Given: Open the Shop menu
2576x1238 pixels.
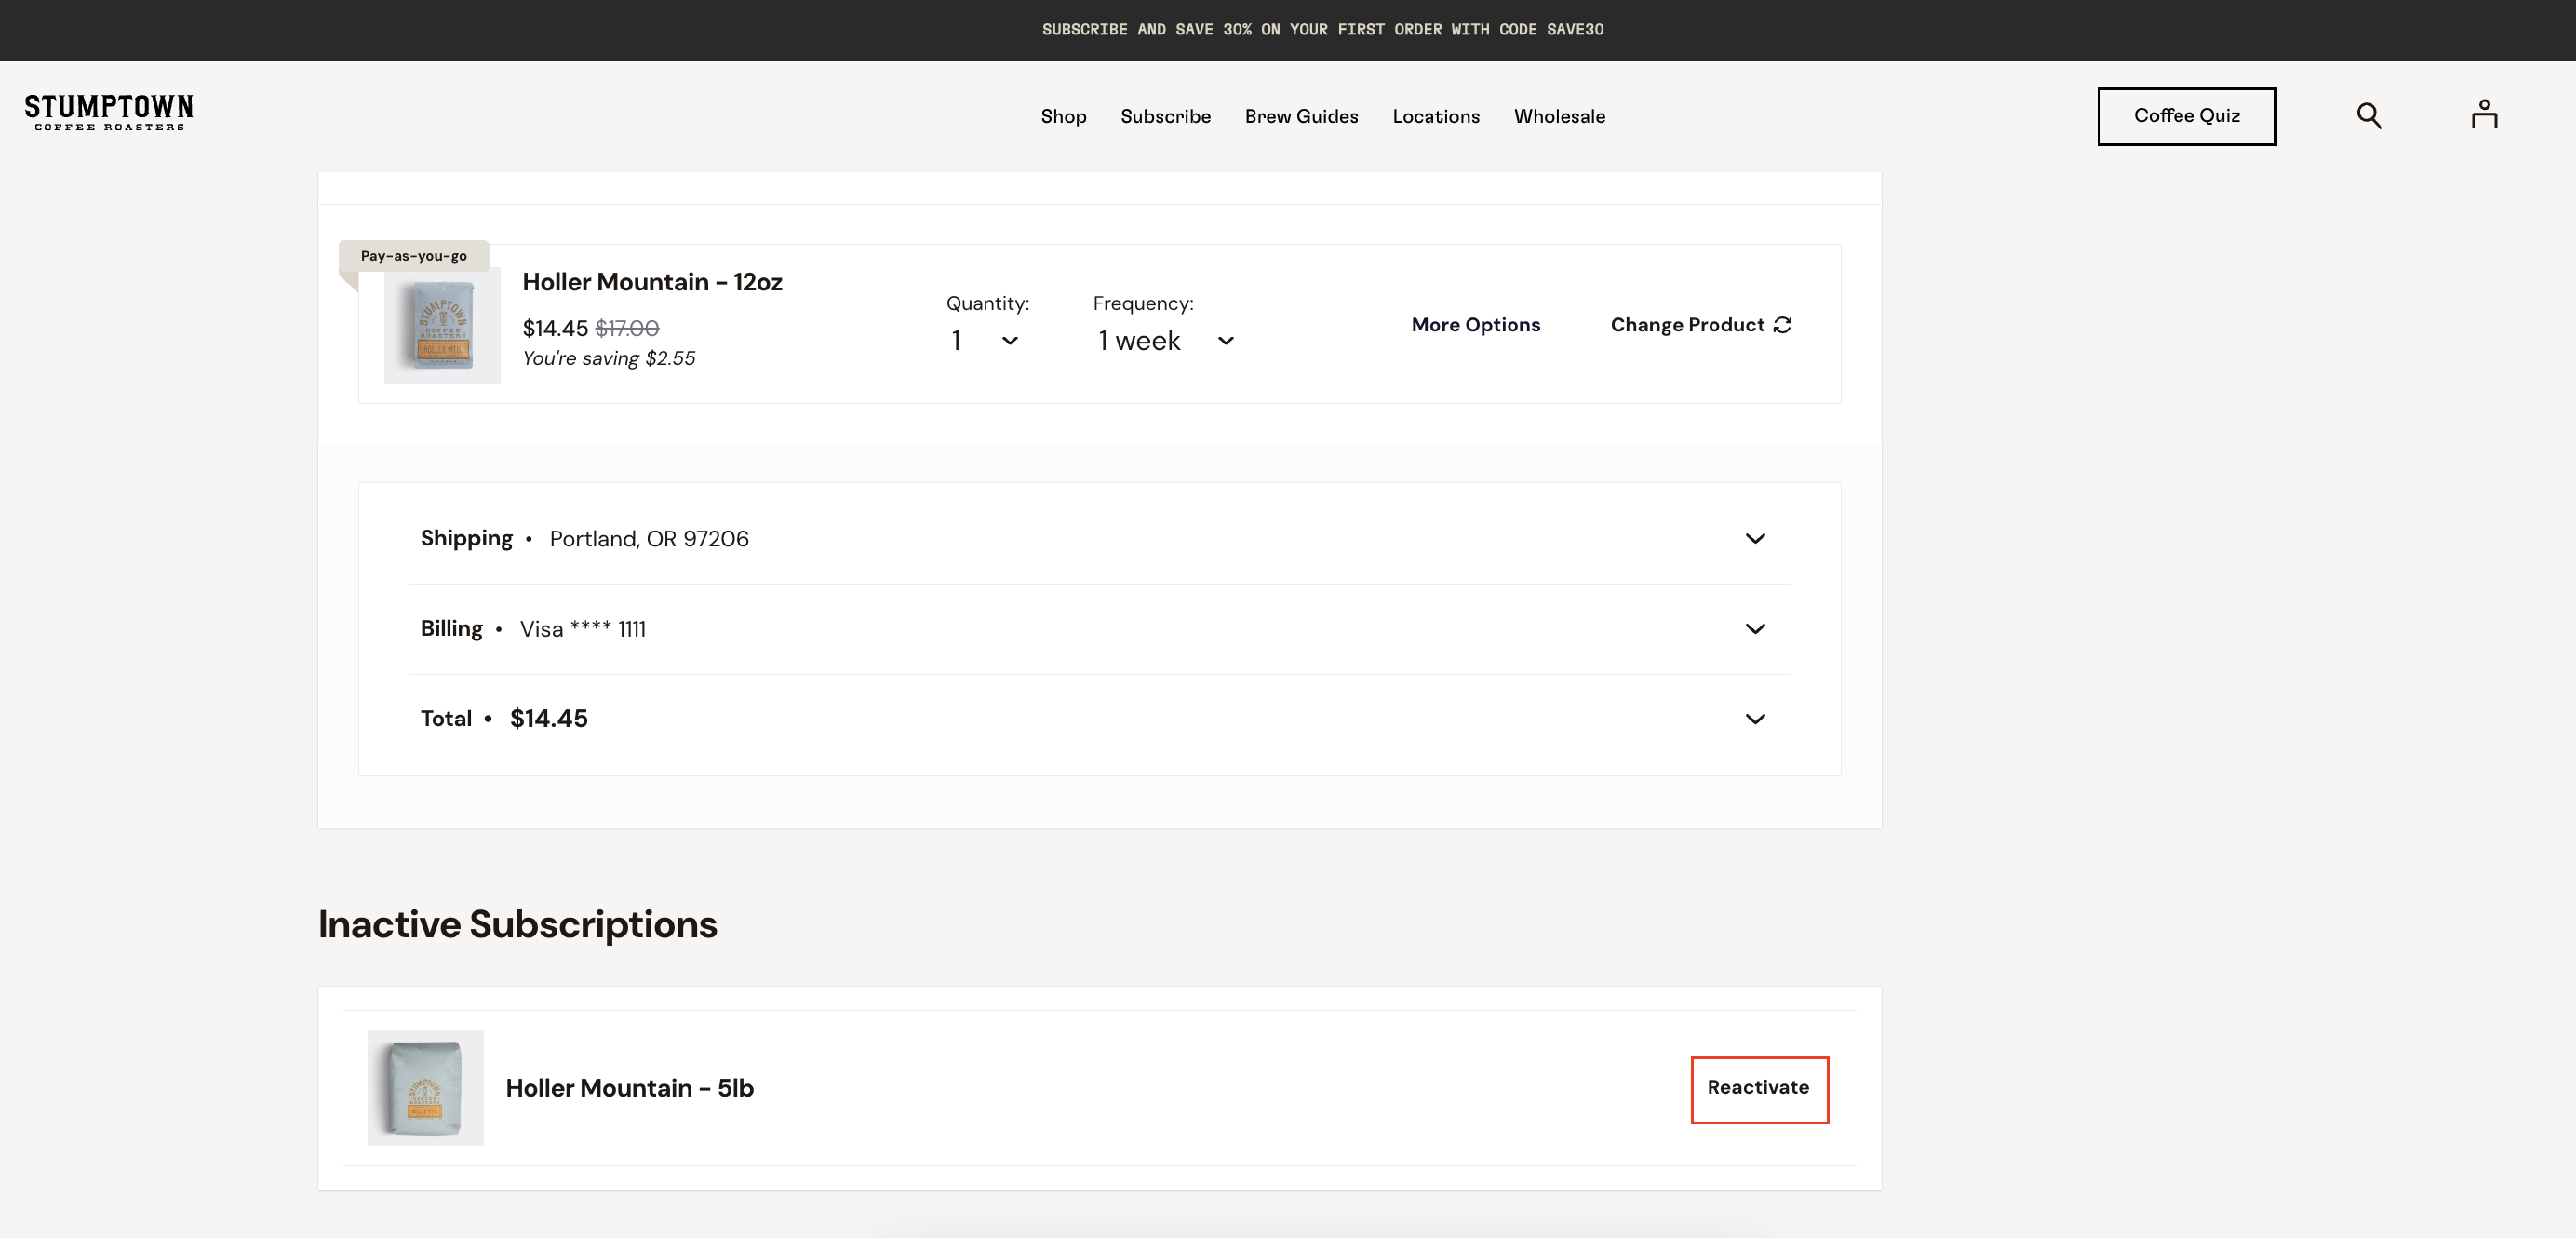Looking at the screenshot, I should [1063, 116].
